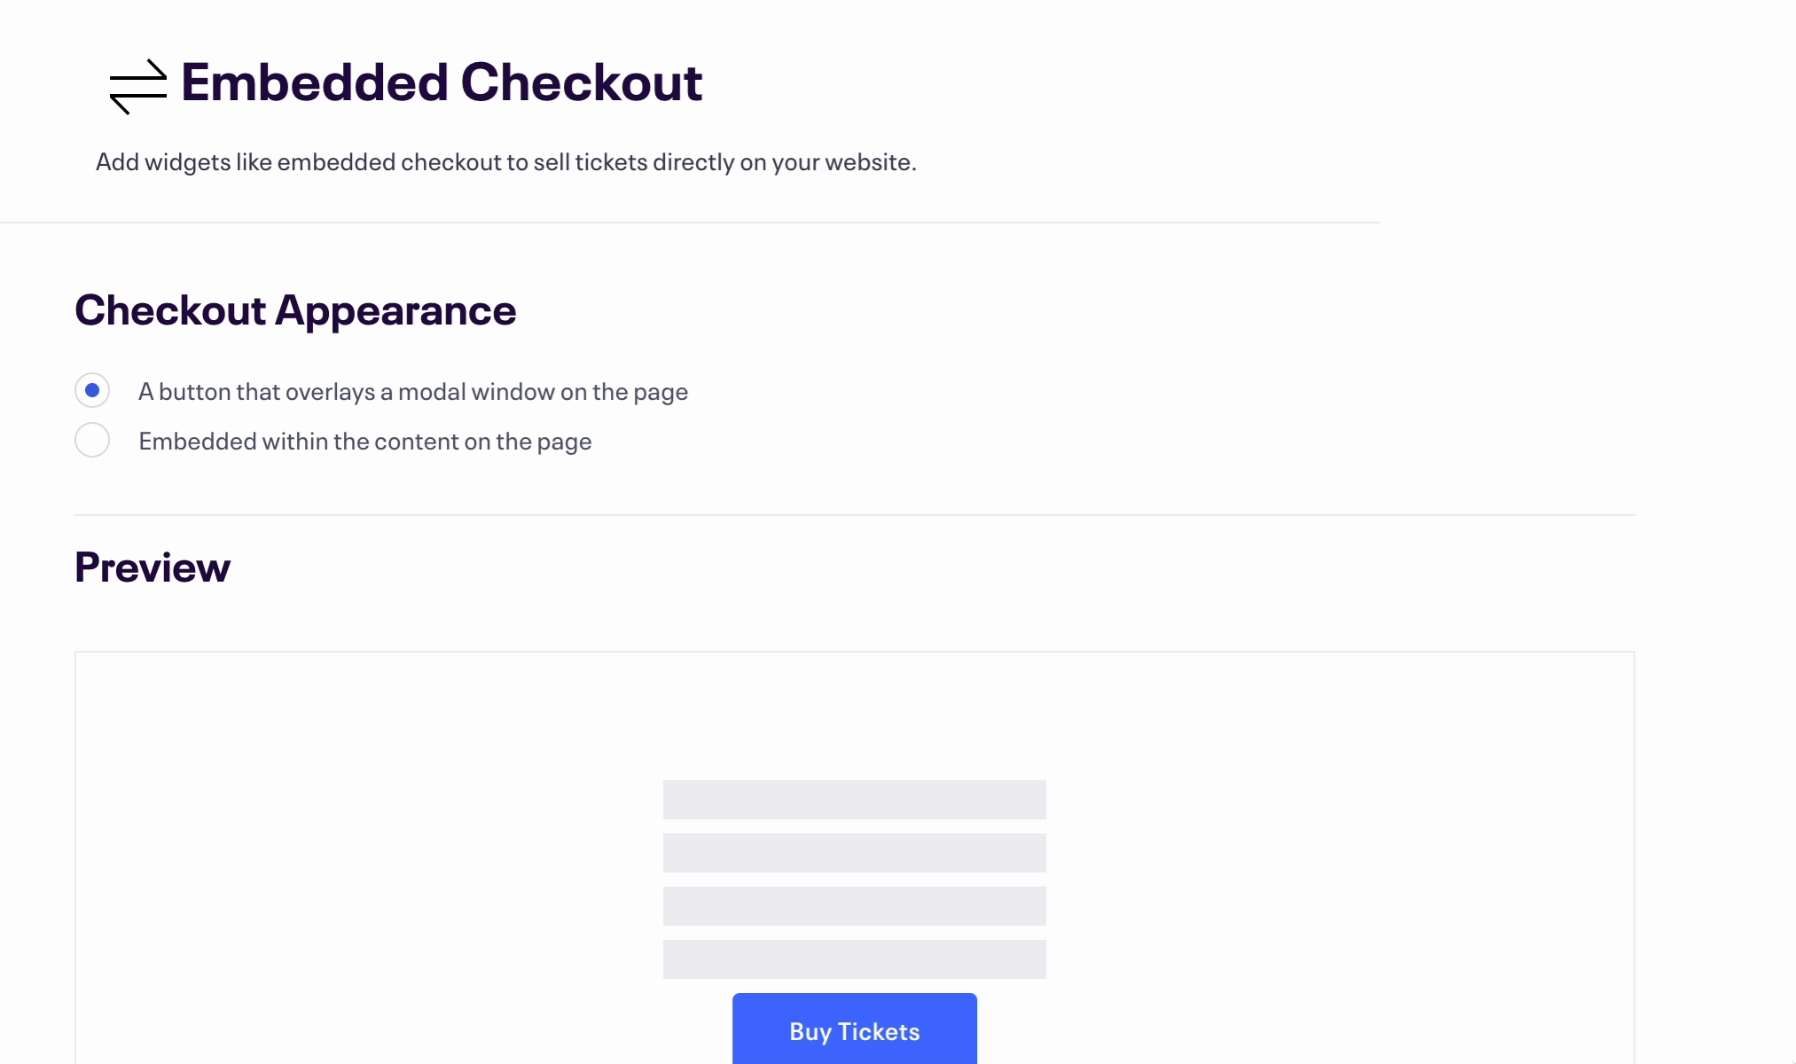Click the Checkout Appearance section heading
The image size is (1796, 1064).
click(295, 310)
